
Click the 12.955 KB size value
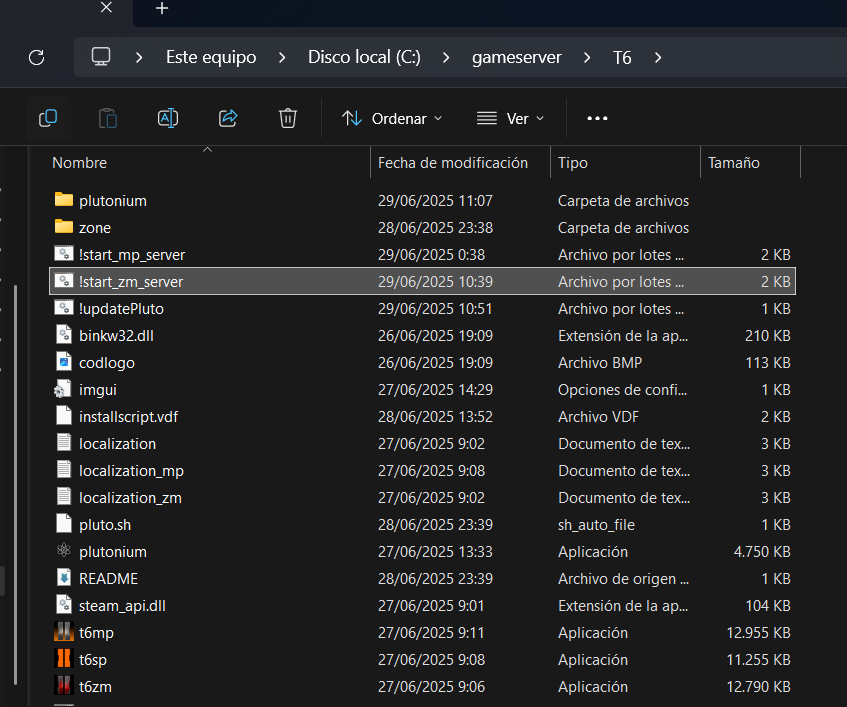pyautogui.click(x=758, y=632)
